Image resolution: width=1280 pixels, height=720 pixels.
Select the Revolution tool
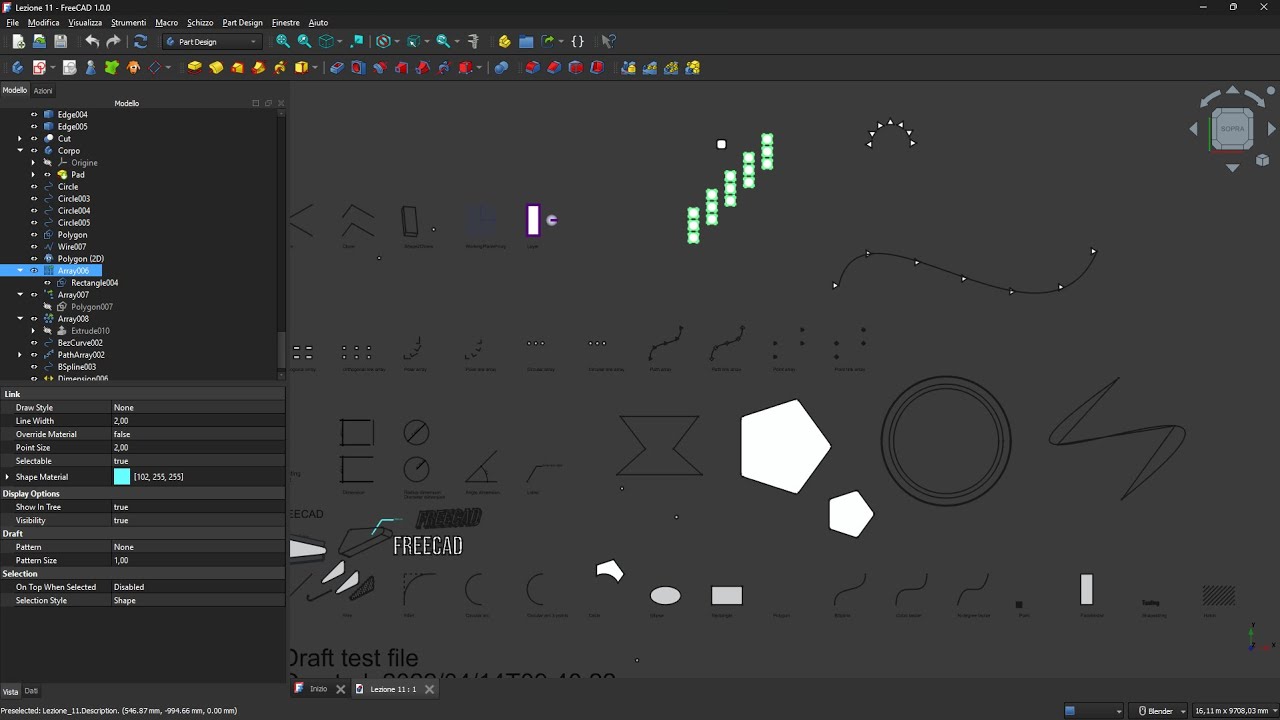click(216, 67)
